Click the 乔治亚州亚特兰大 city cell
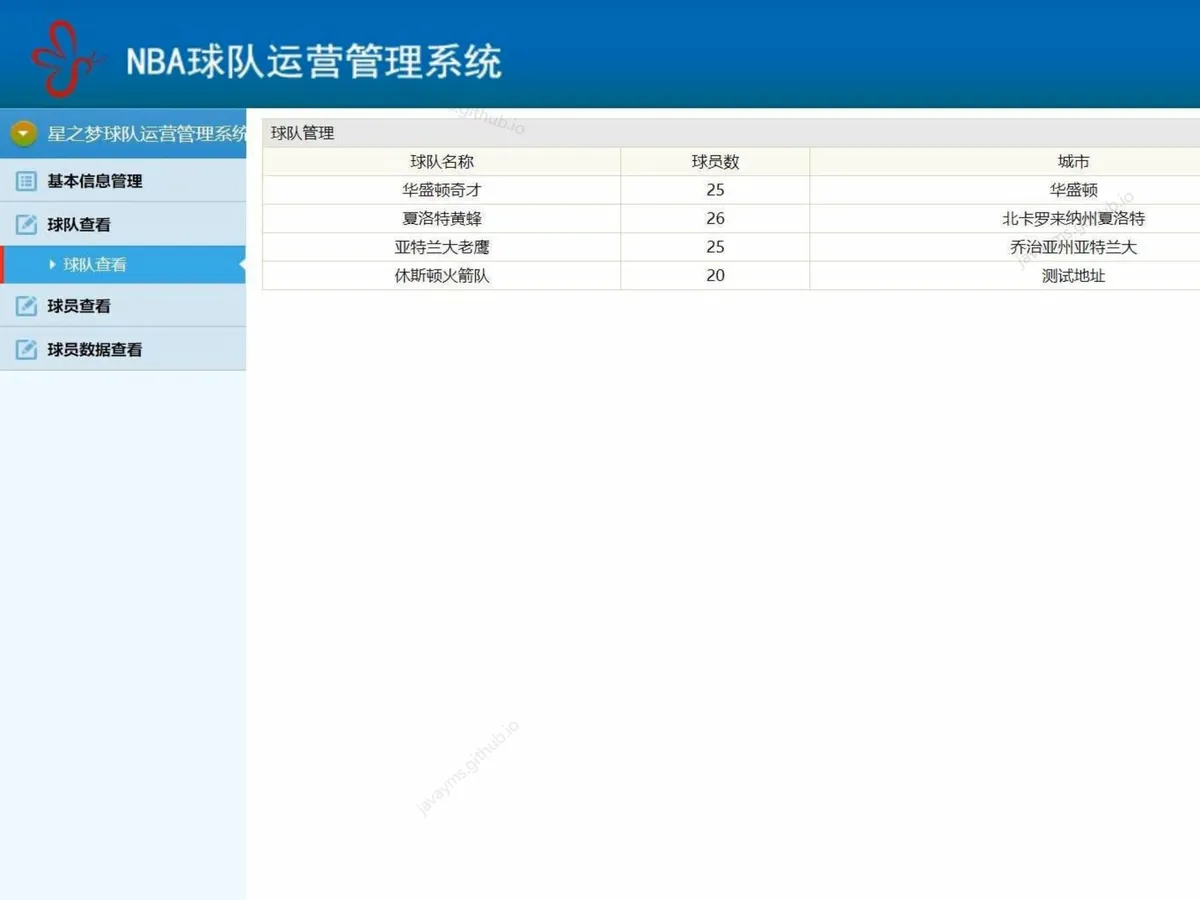This screenshot has height=900, width=1200. [1005, 247]
